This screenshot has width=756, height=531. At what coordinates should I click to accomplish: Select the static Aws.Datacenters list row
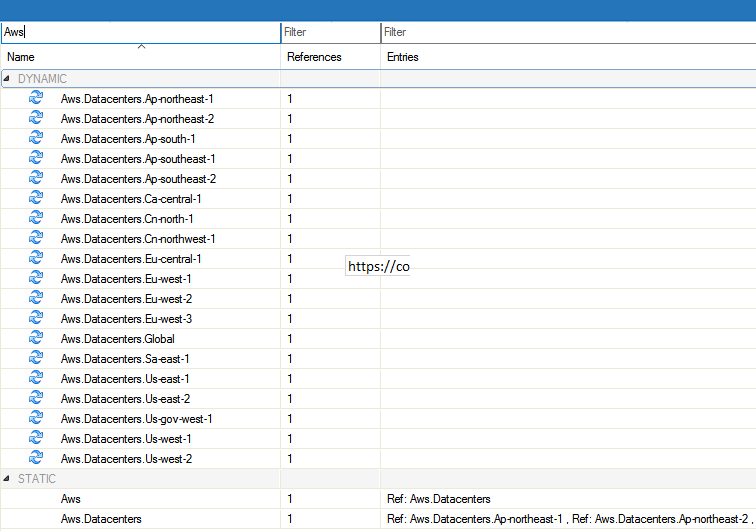click(x=101, y=519)
